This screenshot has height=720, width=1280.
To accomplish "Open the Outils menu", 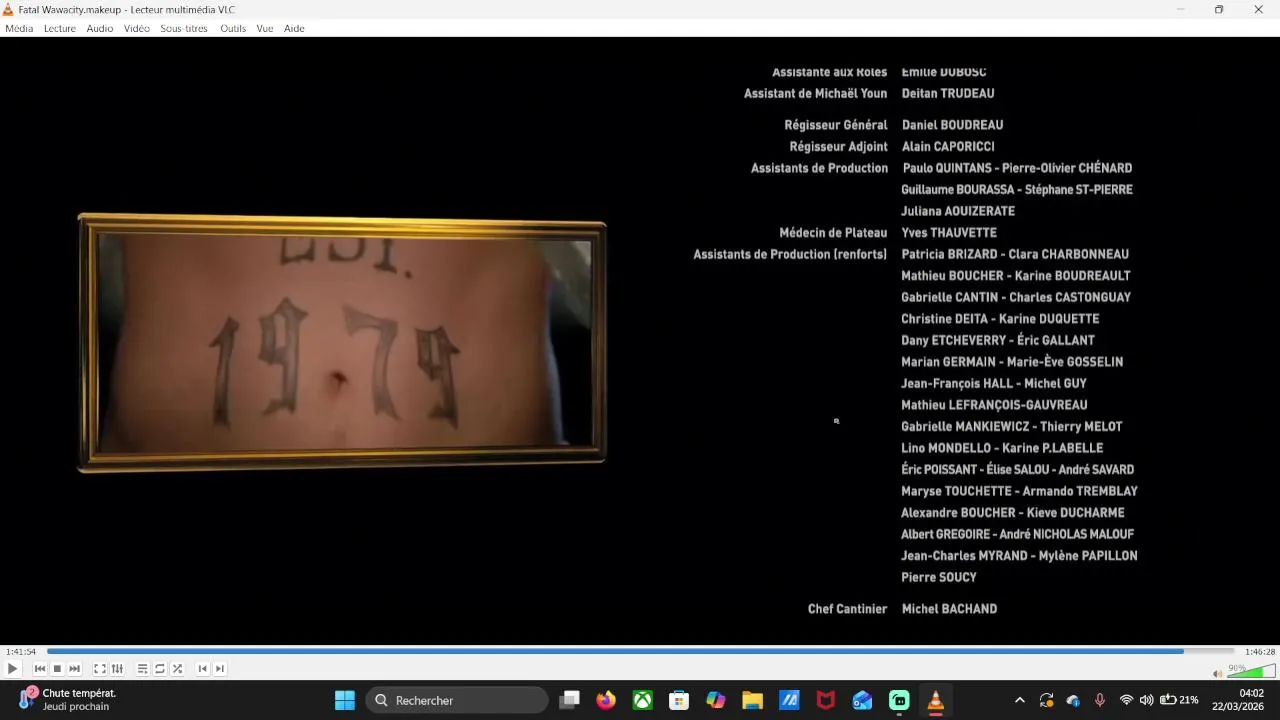I will (x=233, y=28).
